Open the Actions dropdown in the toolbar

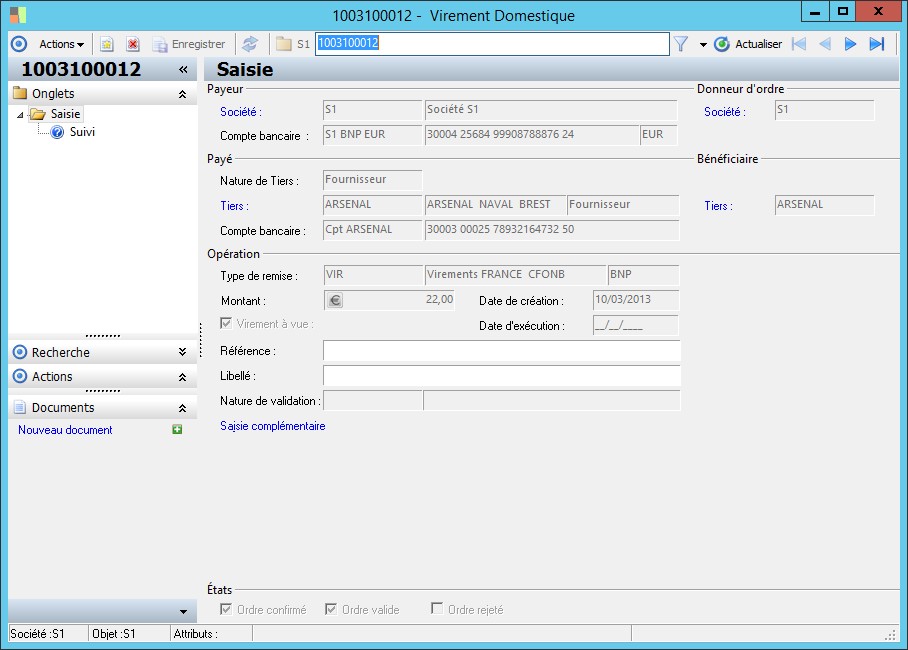[x=61, y=44]
